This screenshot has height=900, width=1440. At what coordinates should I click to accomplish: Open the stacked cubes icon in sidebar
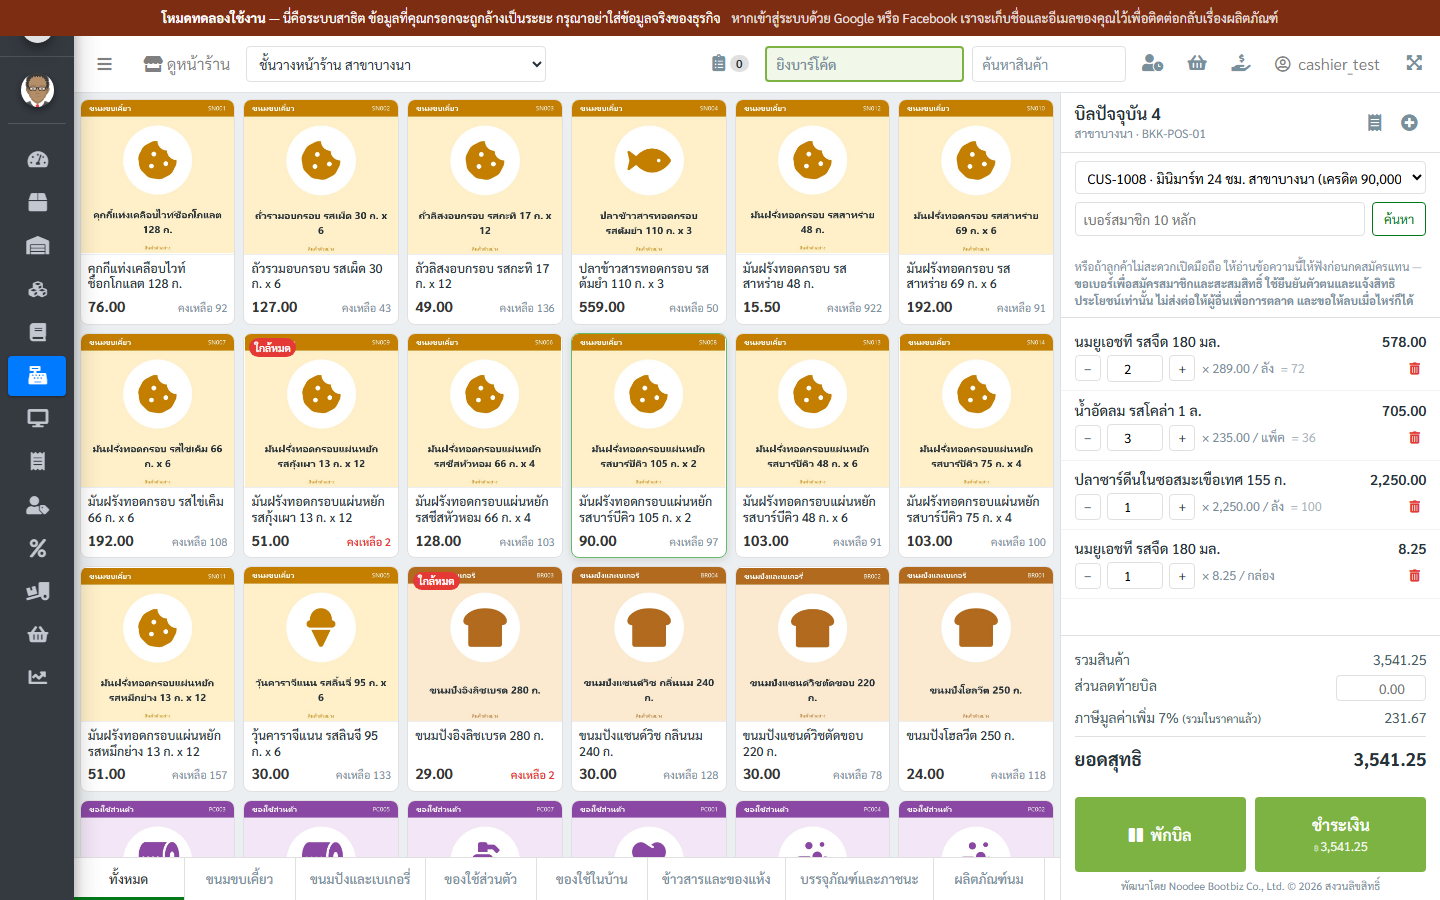click(x=37, y=289)
